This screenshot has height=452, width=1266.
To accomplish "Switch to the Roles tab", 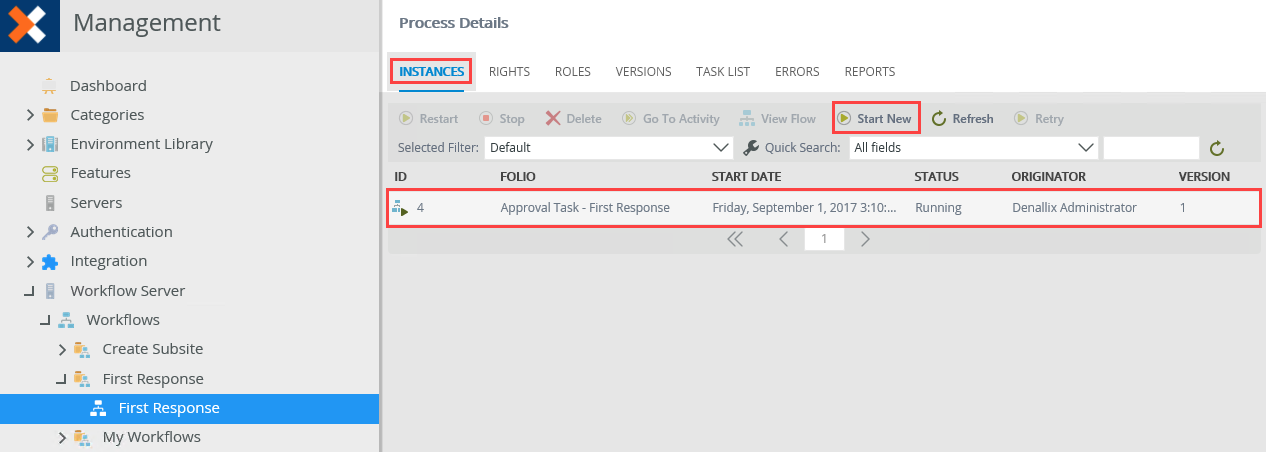I will coord(573,72).
